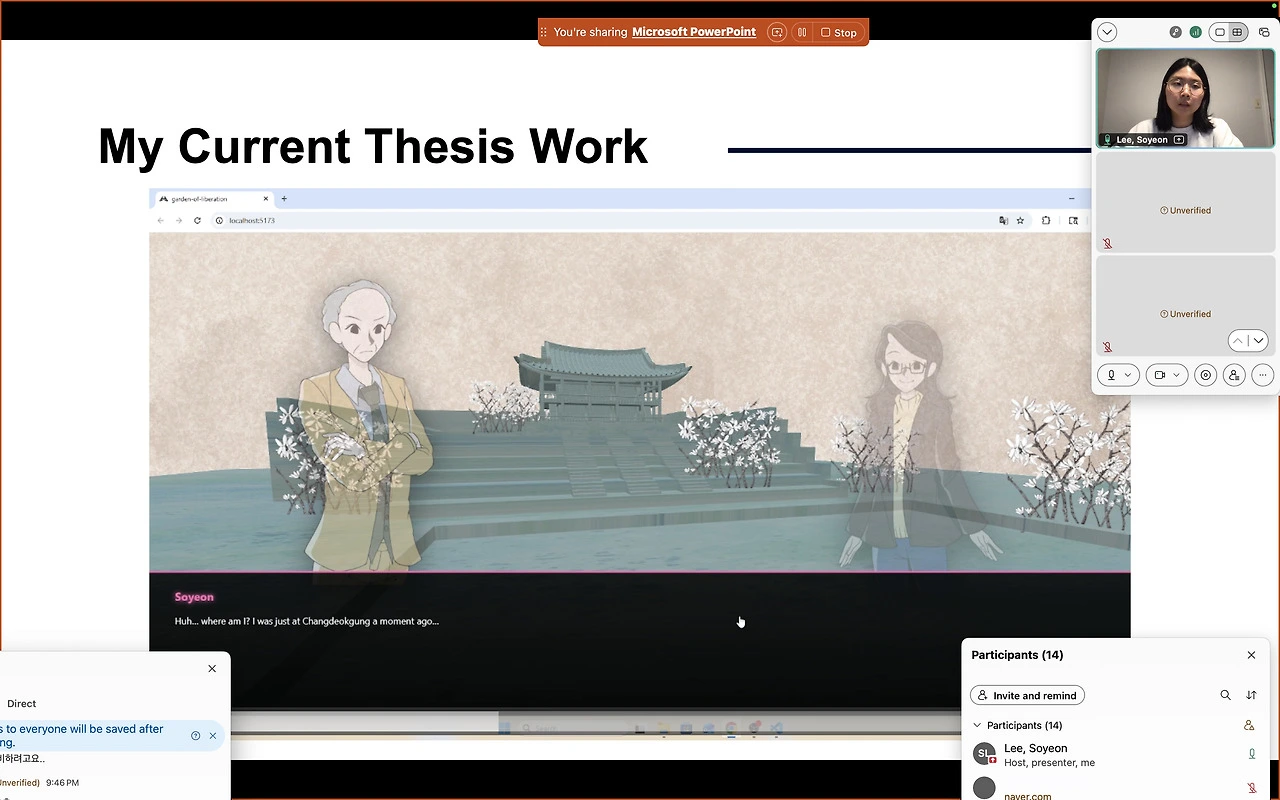Image resolution: width=1280 pixels, height=800 pixels.
Task: Open more options ellipsis in video panel
Action: coord(1263,375)
